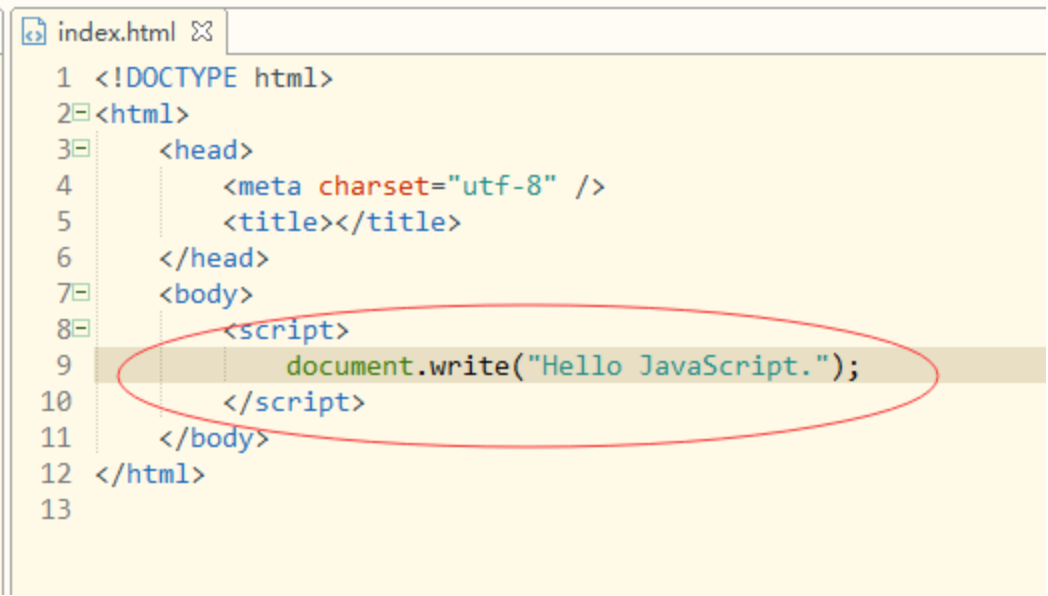Click the <!DOCTYPE html> declaration on line 1

tap(214, 78)
